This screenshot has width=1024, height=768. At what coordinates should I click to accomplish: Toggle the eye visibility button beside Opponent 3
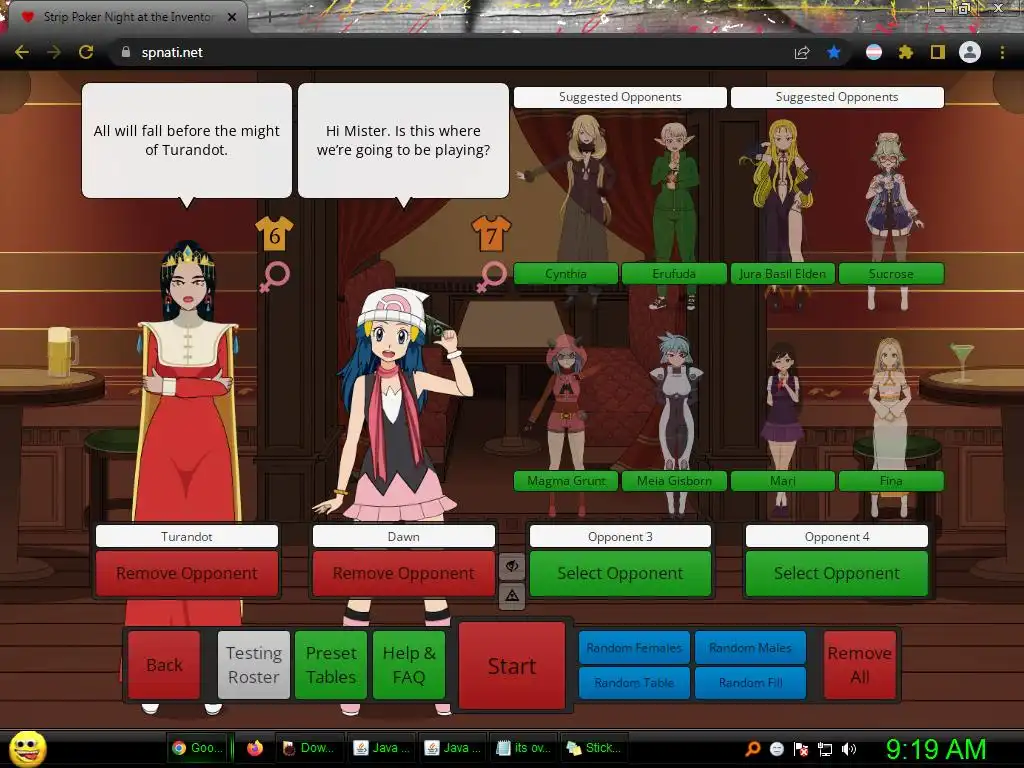pyautogui.click(x=512, y=566)
